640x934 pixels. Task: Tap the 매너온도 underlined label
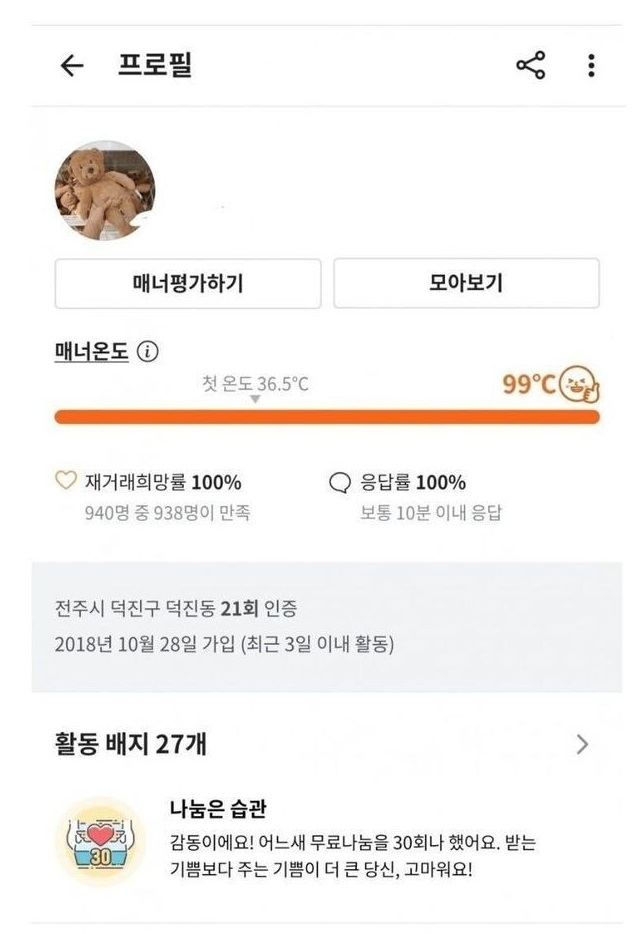pyautogui.click(x=92, y=352)
